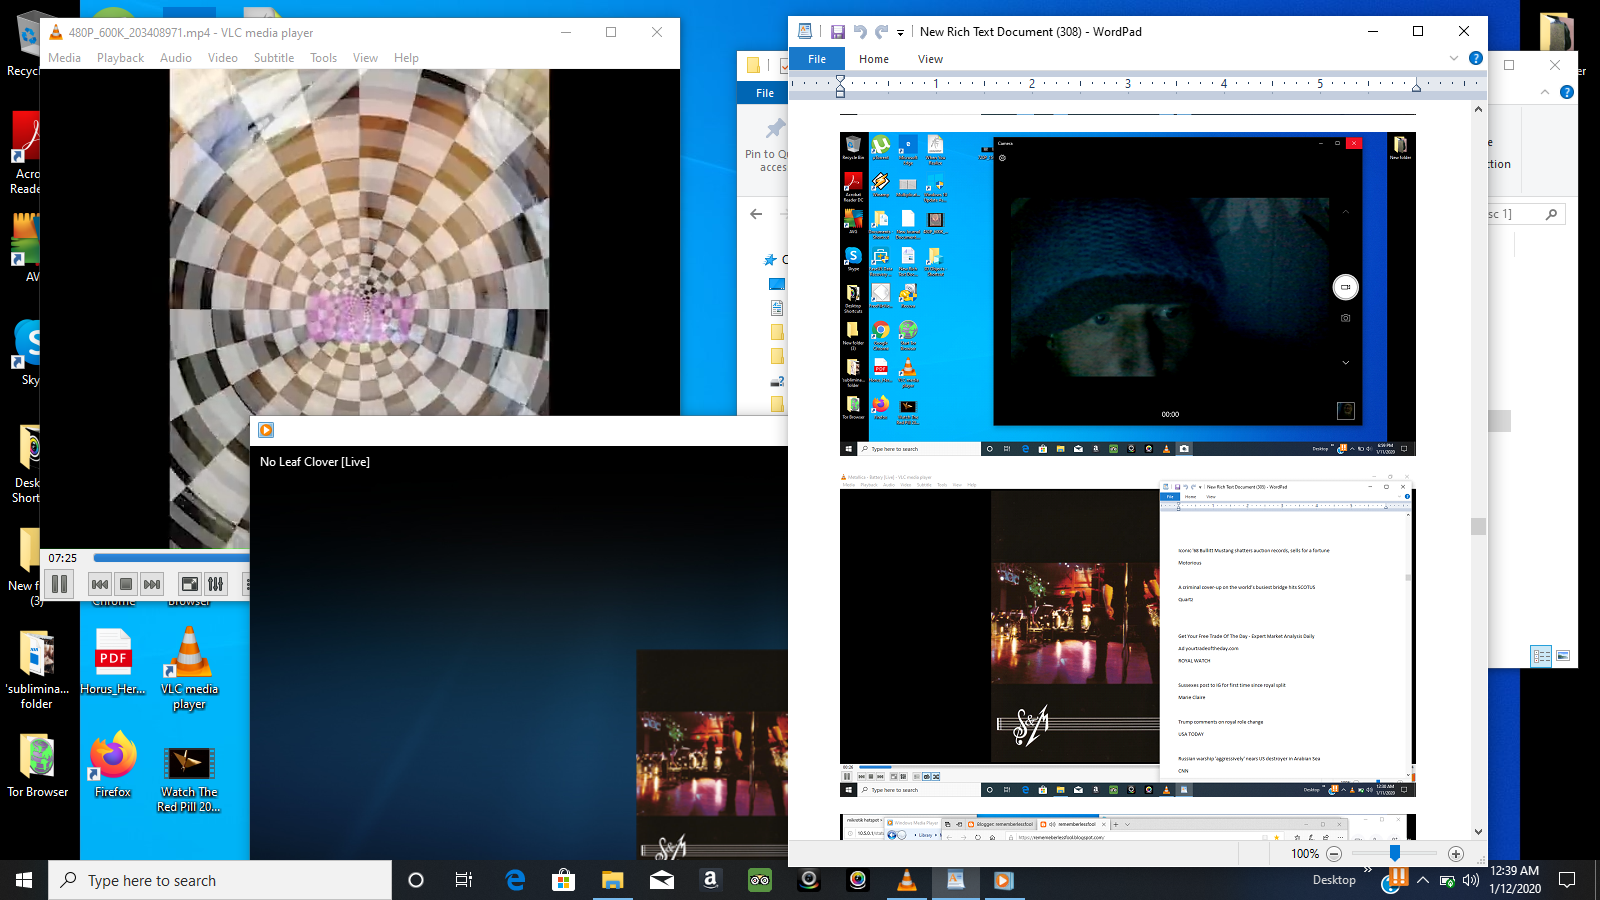
Task: Open the VLC Playback menu
Action: pyautogui.click(x=120, y=58)
